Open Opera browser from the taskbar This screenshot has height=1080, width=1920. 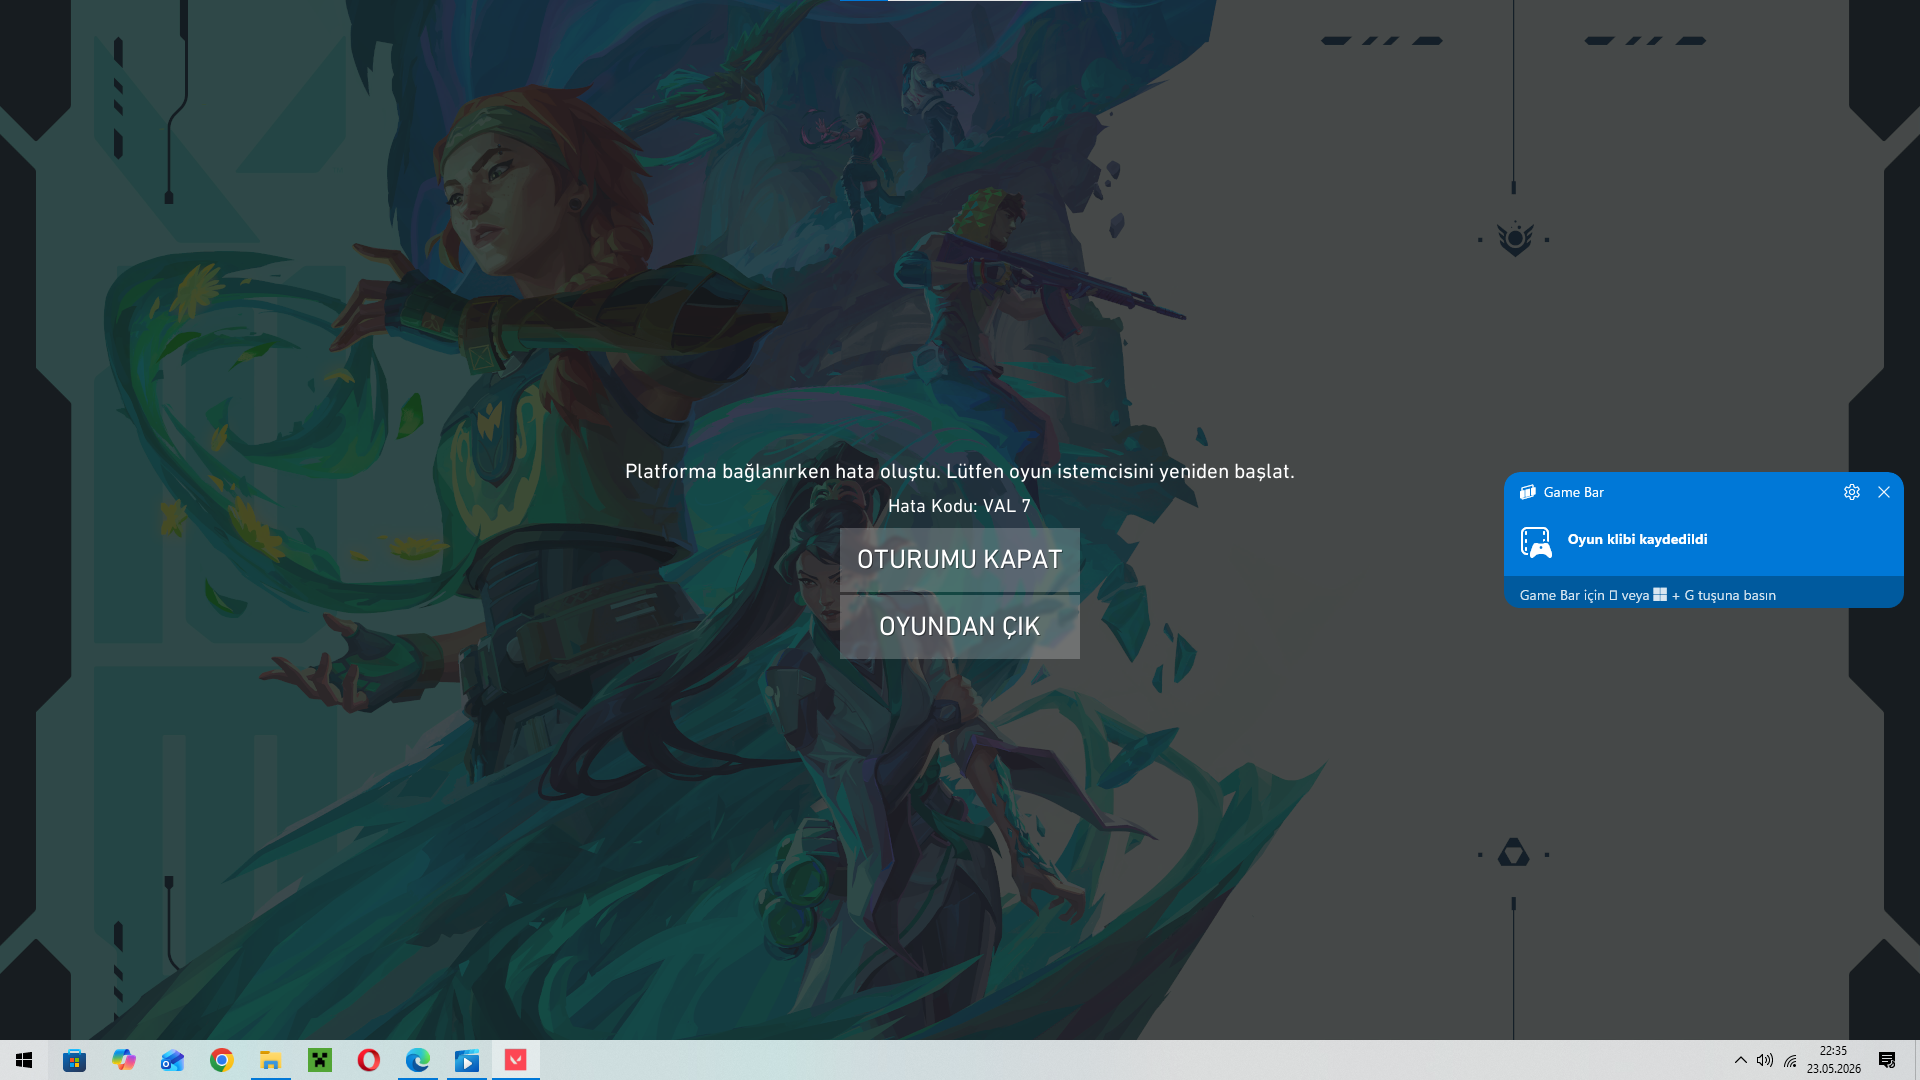coord(368,1060)
